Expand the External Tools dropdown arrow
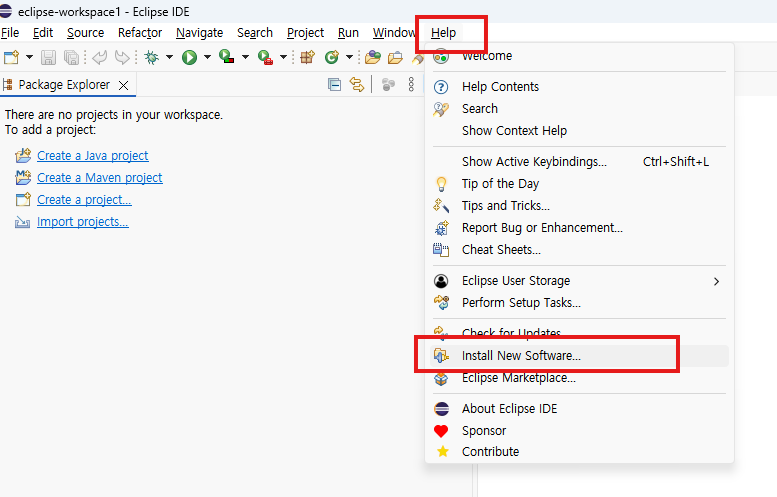Image resolution: width=777 pixels, height=497 pixels. click(283, 57)
